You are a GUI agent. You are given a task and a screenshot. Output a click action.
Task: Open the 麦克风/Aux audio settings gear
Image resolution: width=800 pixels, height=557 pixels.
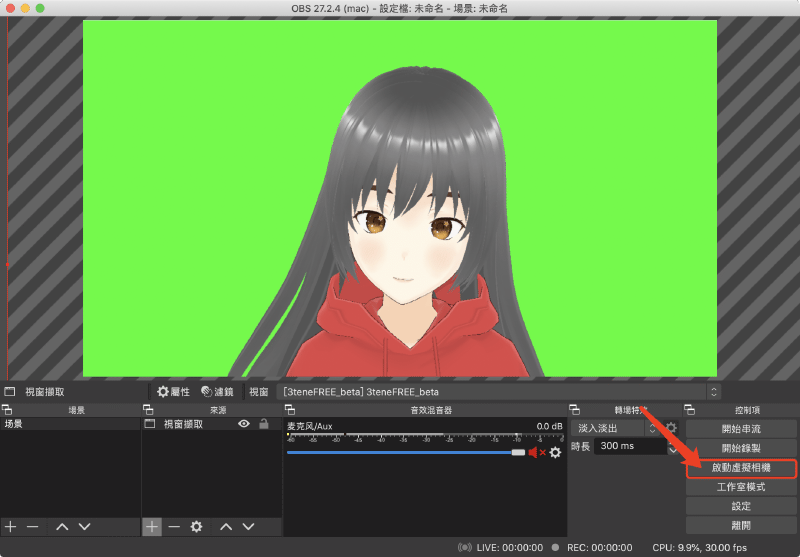555,452
